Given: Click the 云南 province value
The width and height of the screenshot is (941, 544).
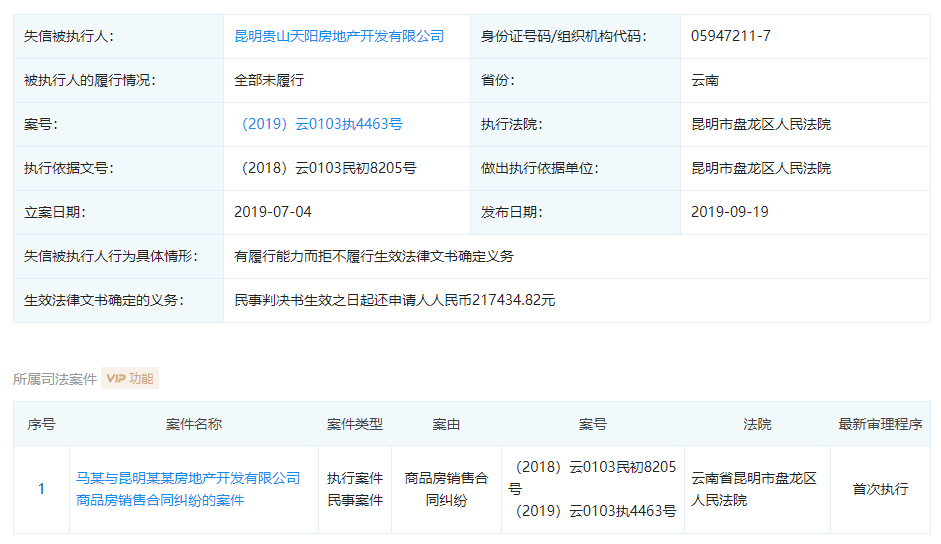Looking at the screenshot, I should point(705,80).
